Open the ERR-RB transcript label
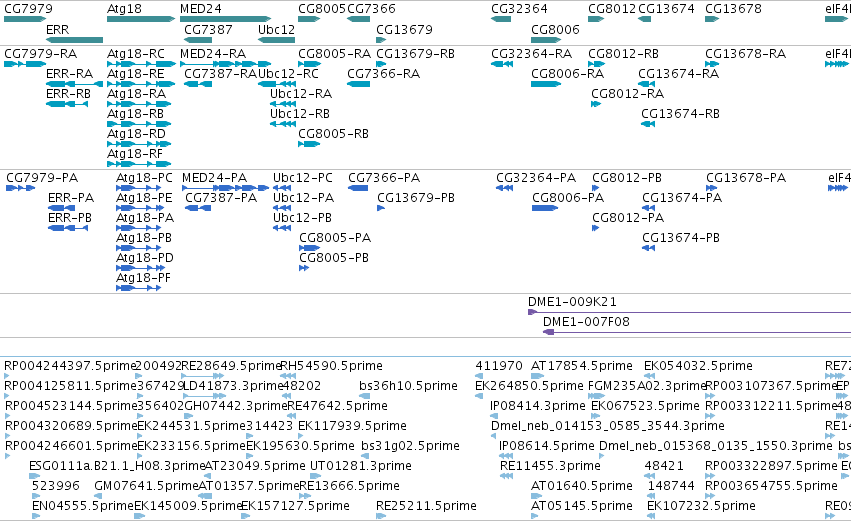 point(68,94)
